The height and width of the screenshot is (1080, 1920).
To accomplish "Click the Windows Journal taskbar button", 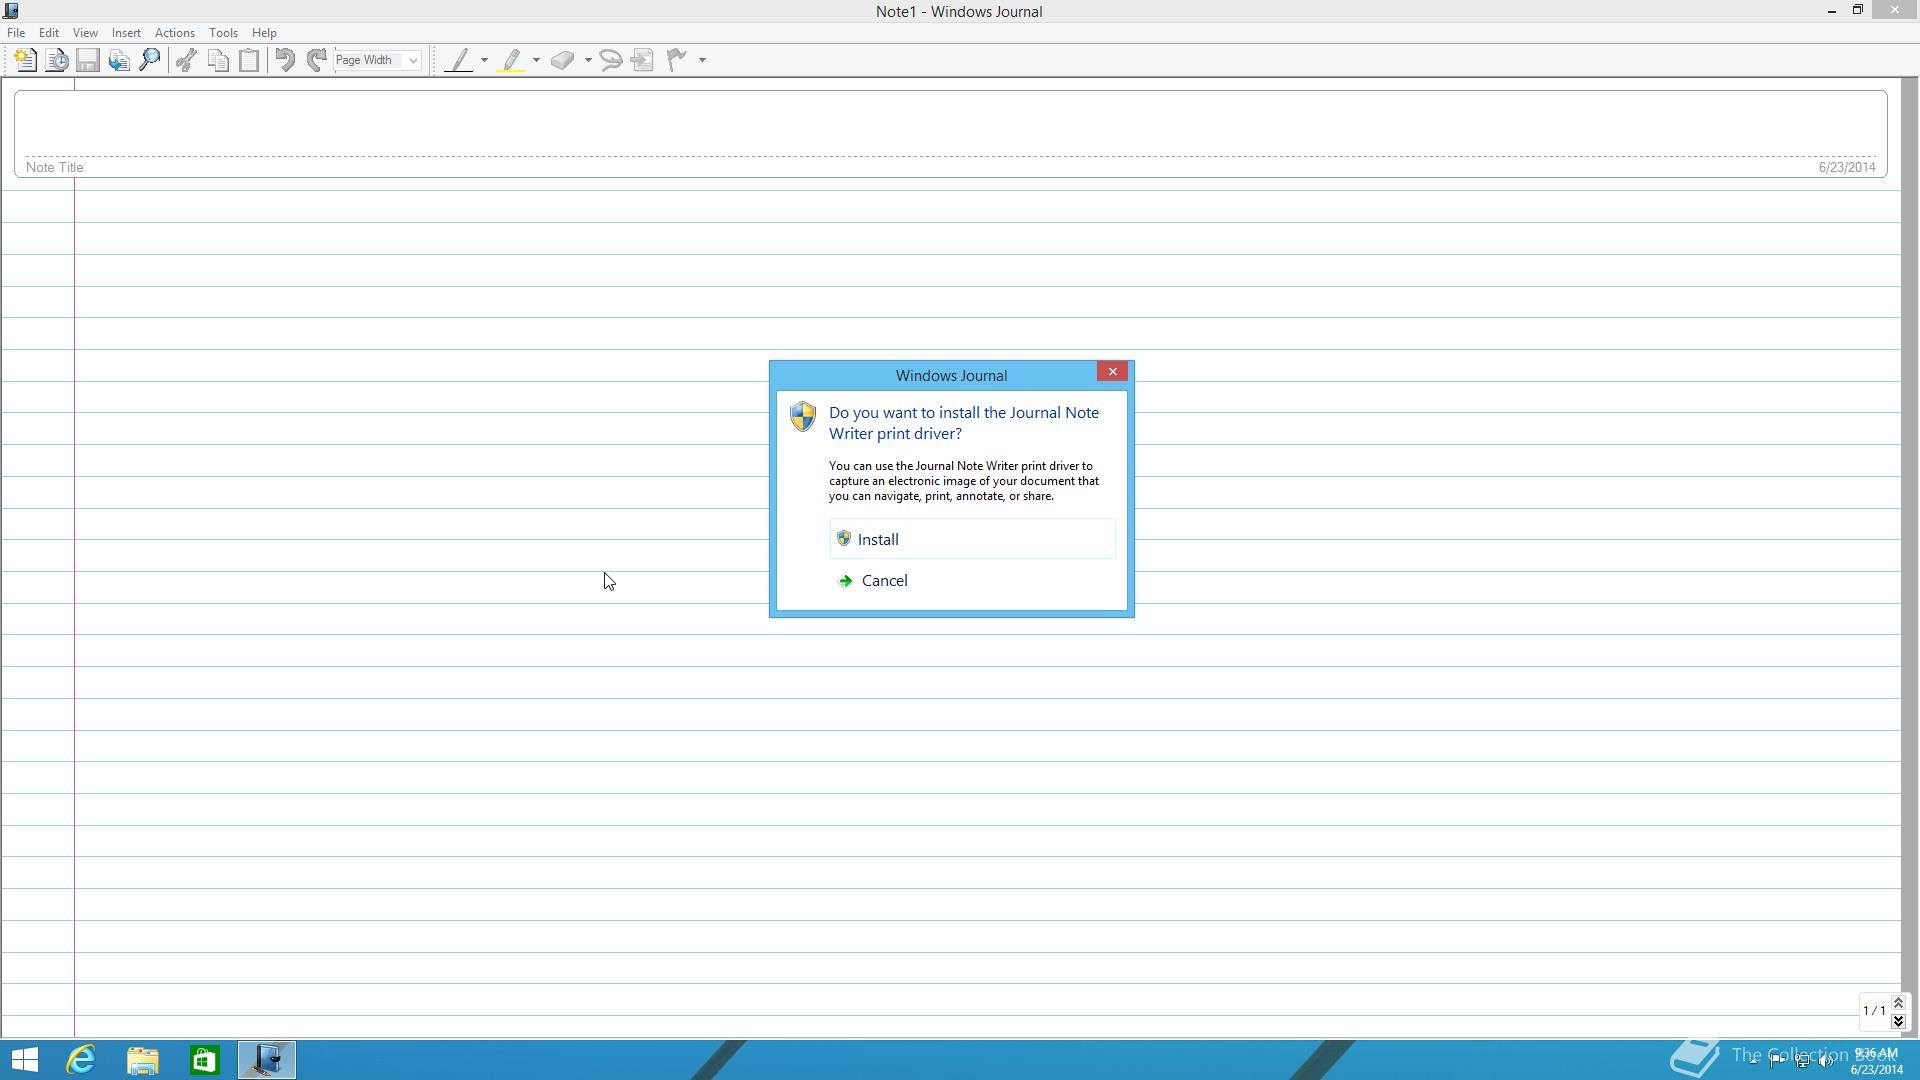I will pyautogui.click(x=267, y=1060).
